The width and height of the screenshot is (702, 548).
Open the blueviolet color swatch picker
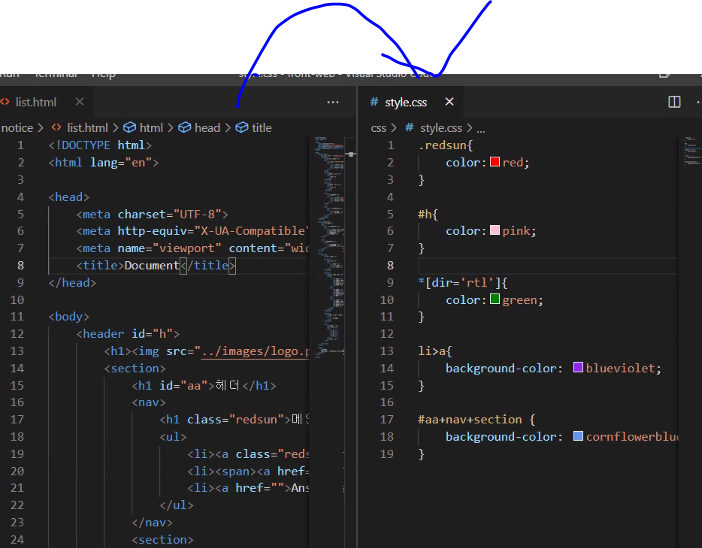pyautogui.click(x=578, y=367)
